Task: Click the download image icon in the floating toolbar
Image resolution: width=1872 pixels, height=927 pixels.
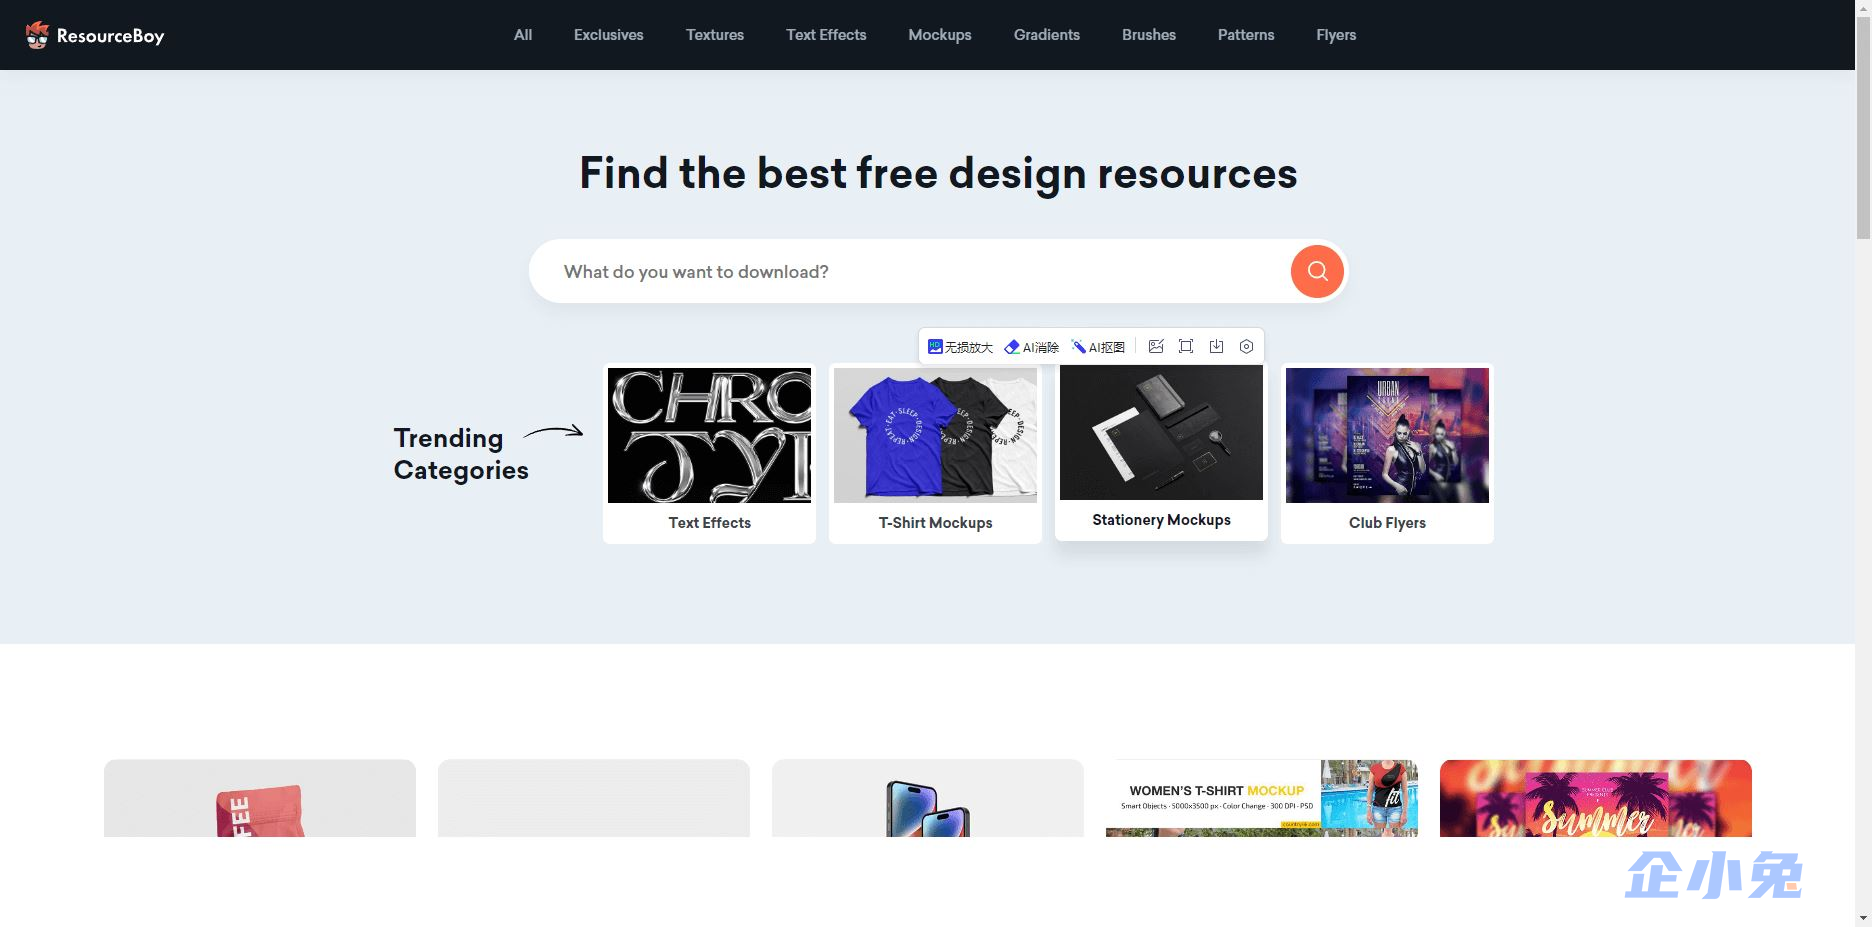Action: click(x=1216, y=346)
